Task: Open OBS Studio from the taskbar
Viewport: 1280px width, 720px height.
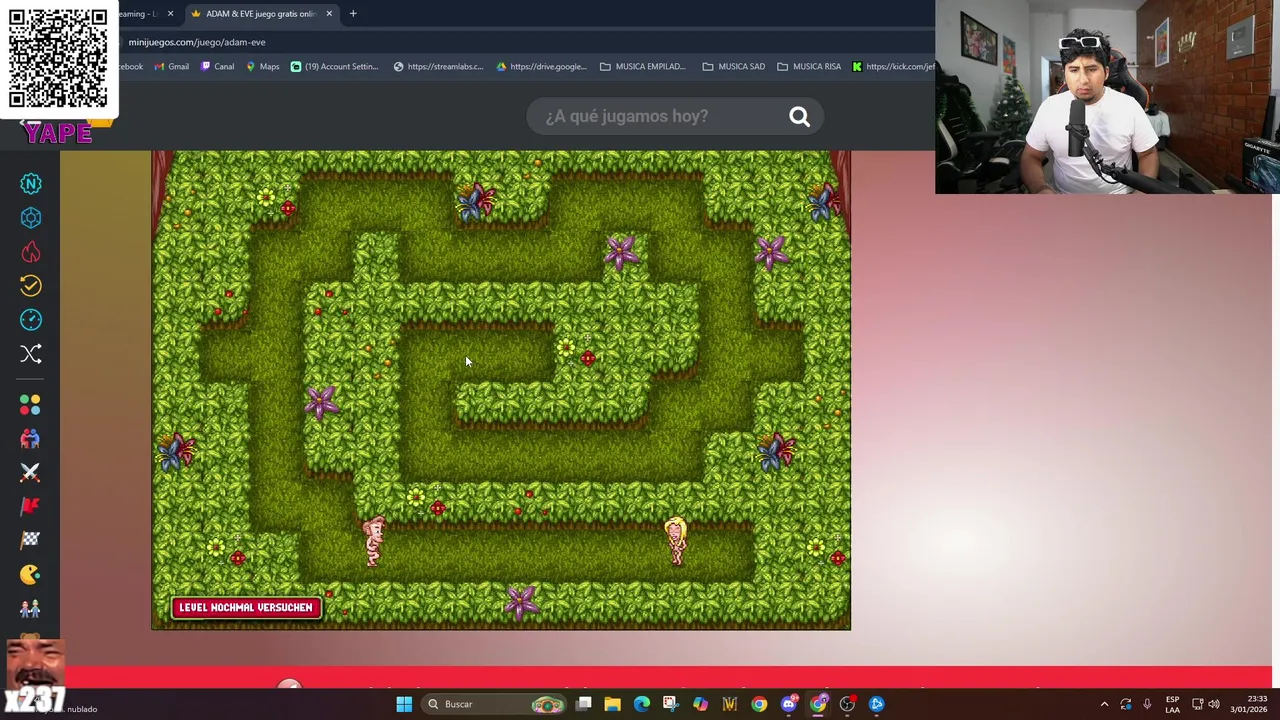Action: [847, 704]
